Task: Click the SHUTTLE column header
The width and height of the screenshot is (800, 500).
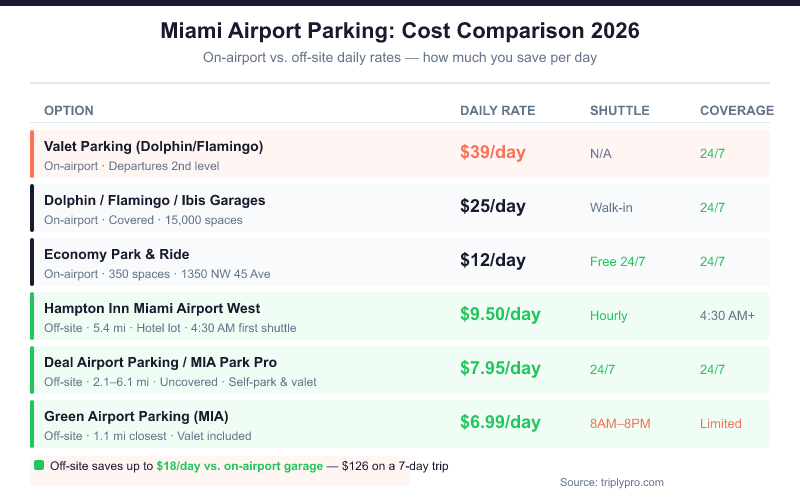Action: pos(619,110)
